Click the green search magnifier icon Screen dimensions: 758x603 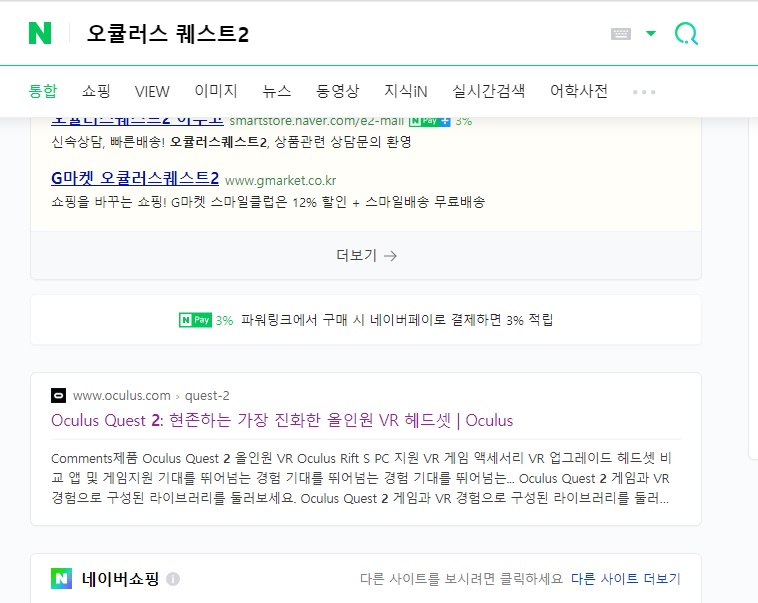coord(686,33)
